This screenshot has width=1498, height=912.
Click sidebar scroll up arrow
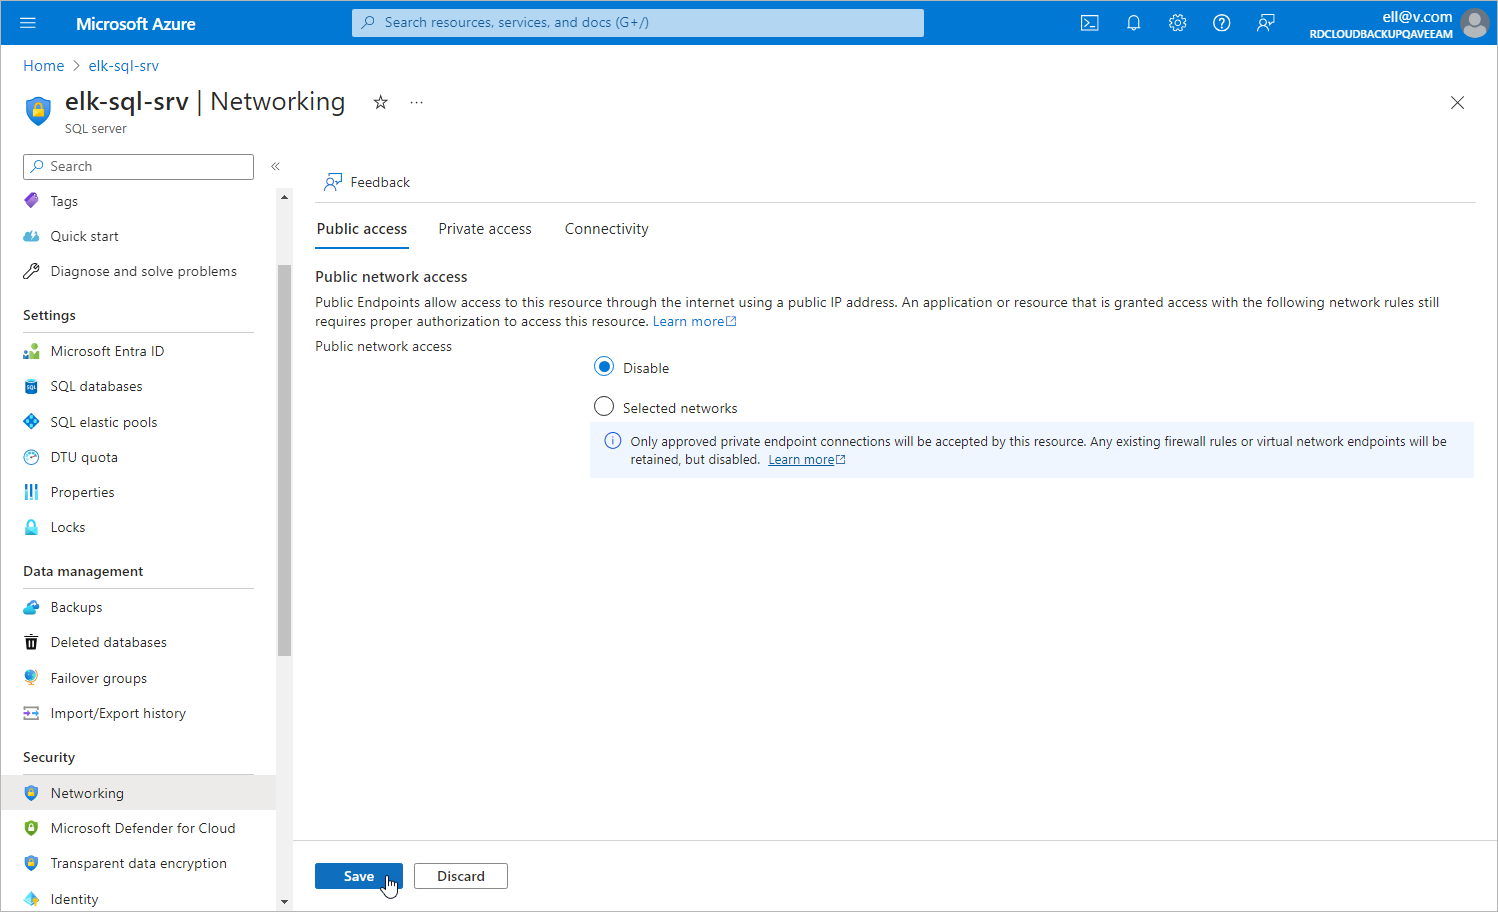(285, 197)
